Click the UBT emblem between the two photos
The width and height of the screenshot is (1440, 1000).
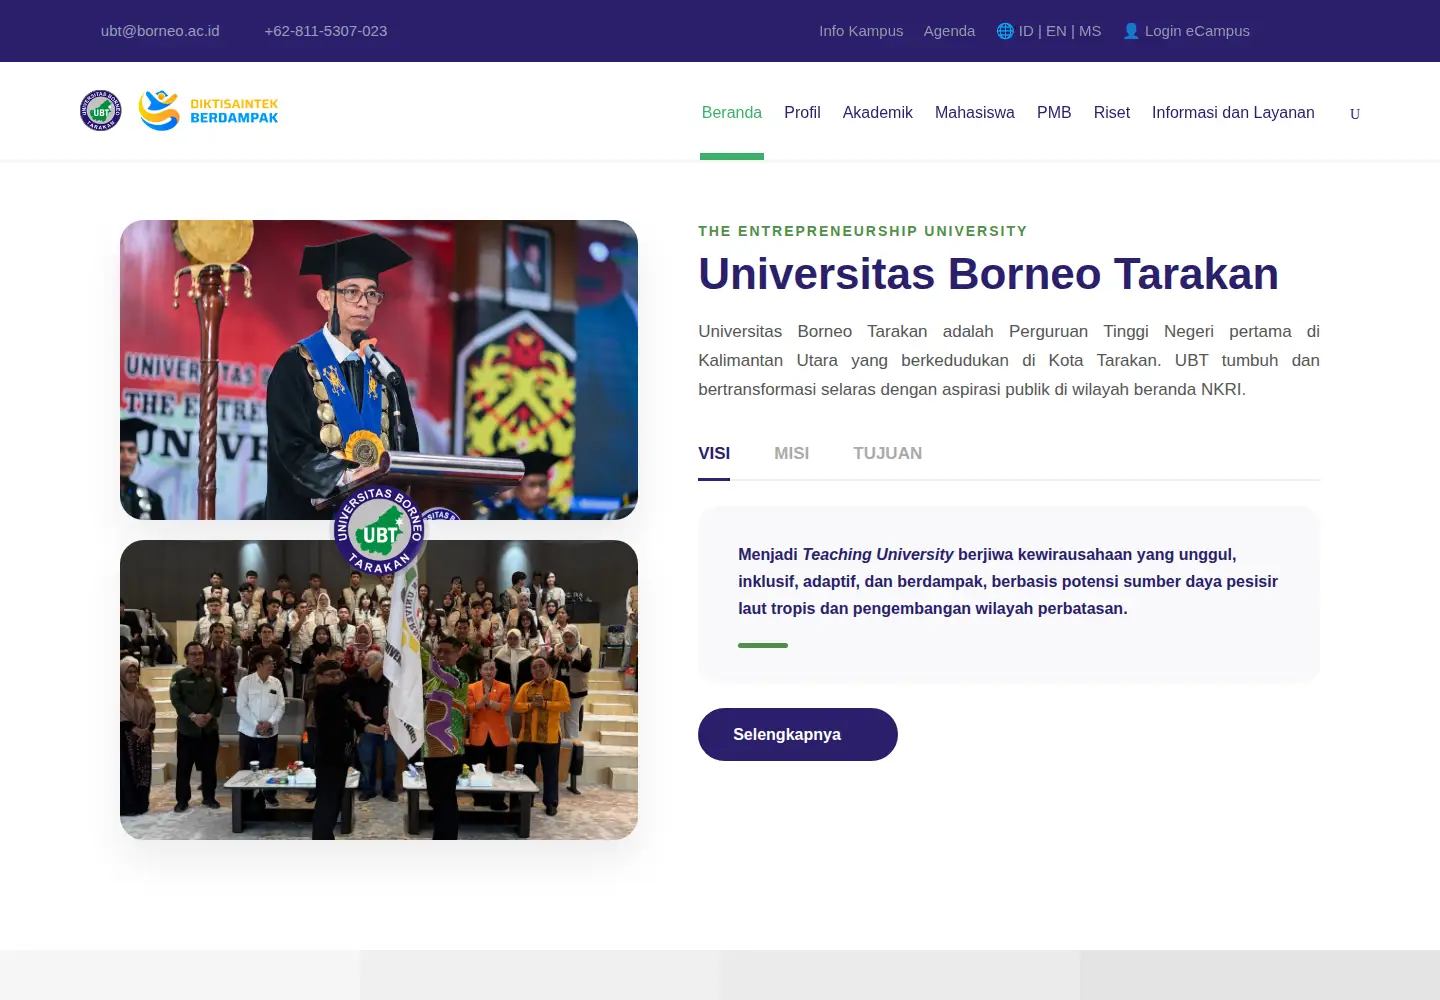coord(379,530)
